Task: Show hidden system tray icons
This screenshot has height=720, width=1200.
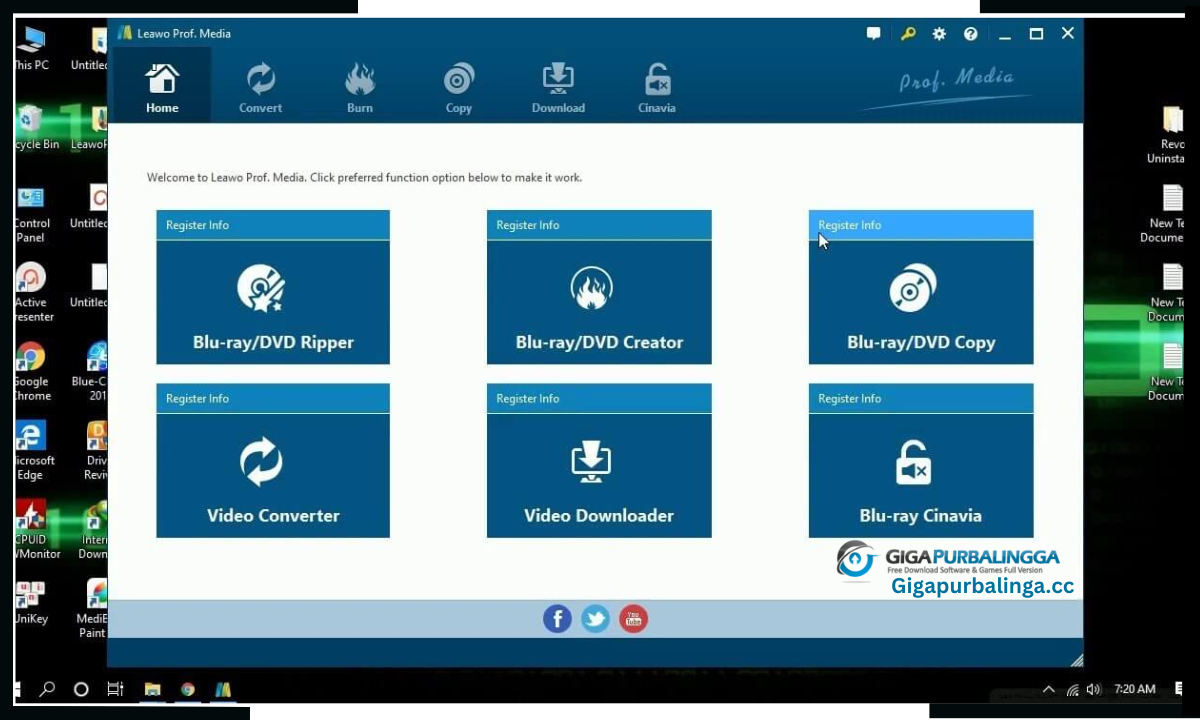Action: click(1048, 689)
